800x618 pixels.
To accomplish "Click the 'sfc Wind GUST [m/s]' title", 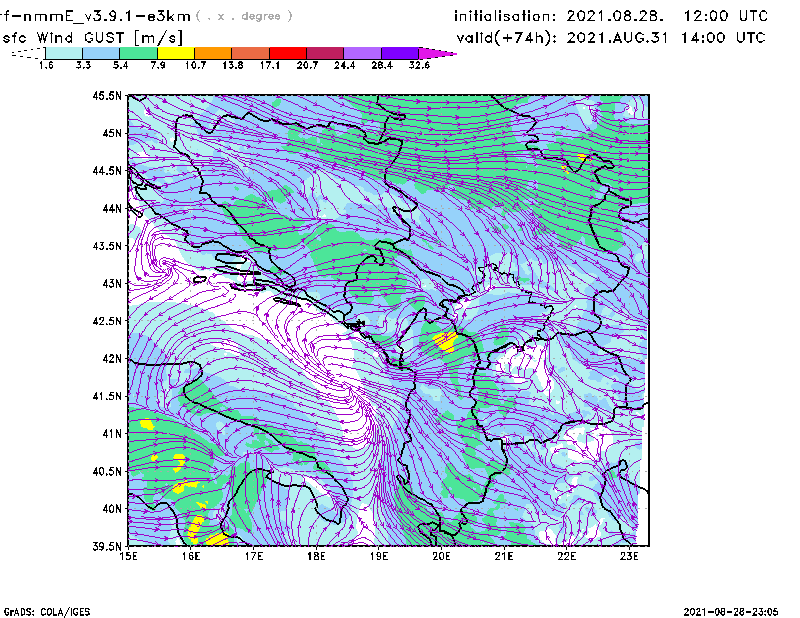I will pyautogui.click(x=92, y=38).
